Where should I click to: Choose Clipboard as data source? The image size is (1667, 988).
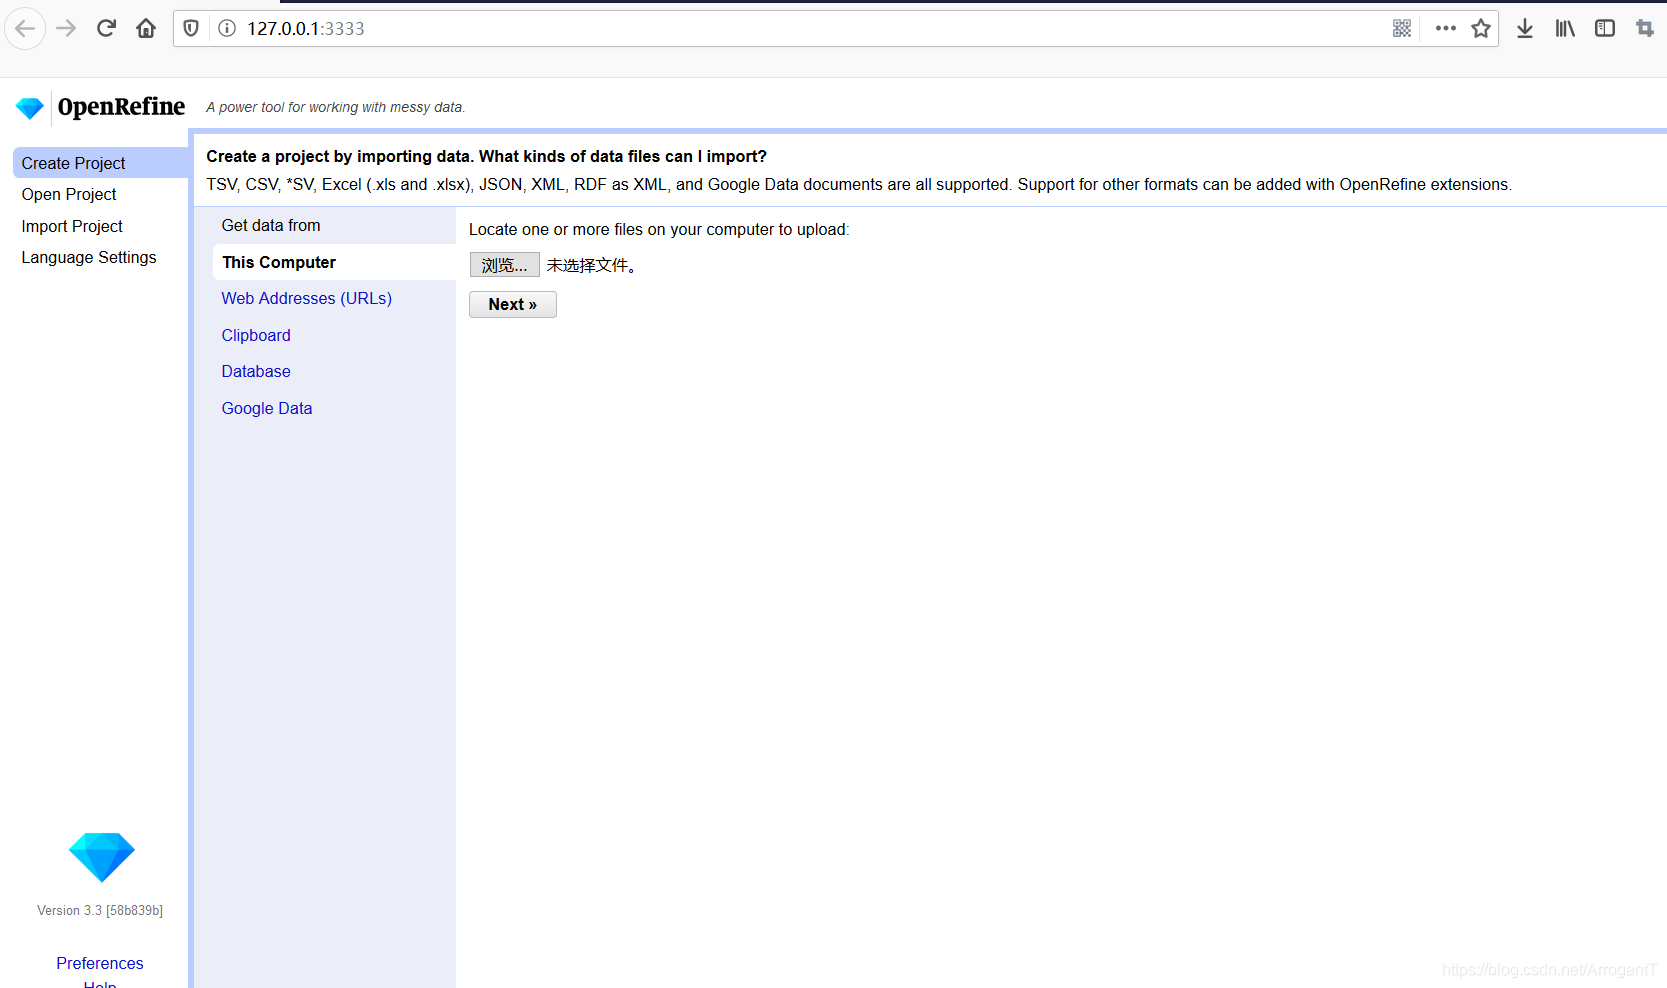[256, 335]
